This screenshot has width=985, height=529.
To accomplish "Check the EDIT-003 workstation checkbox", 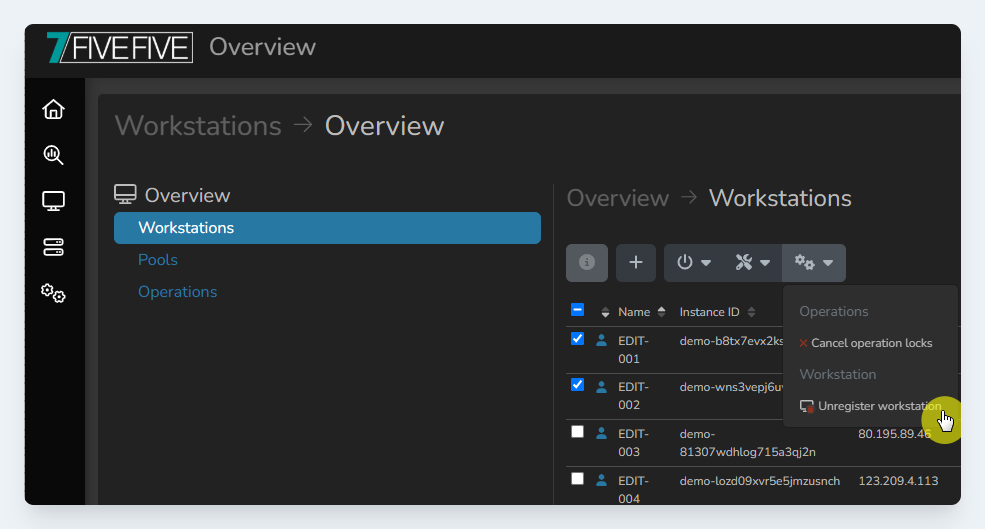I will pyautogui.click(x=577, y=432).
